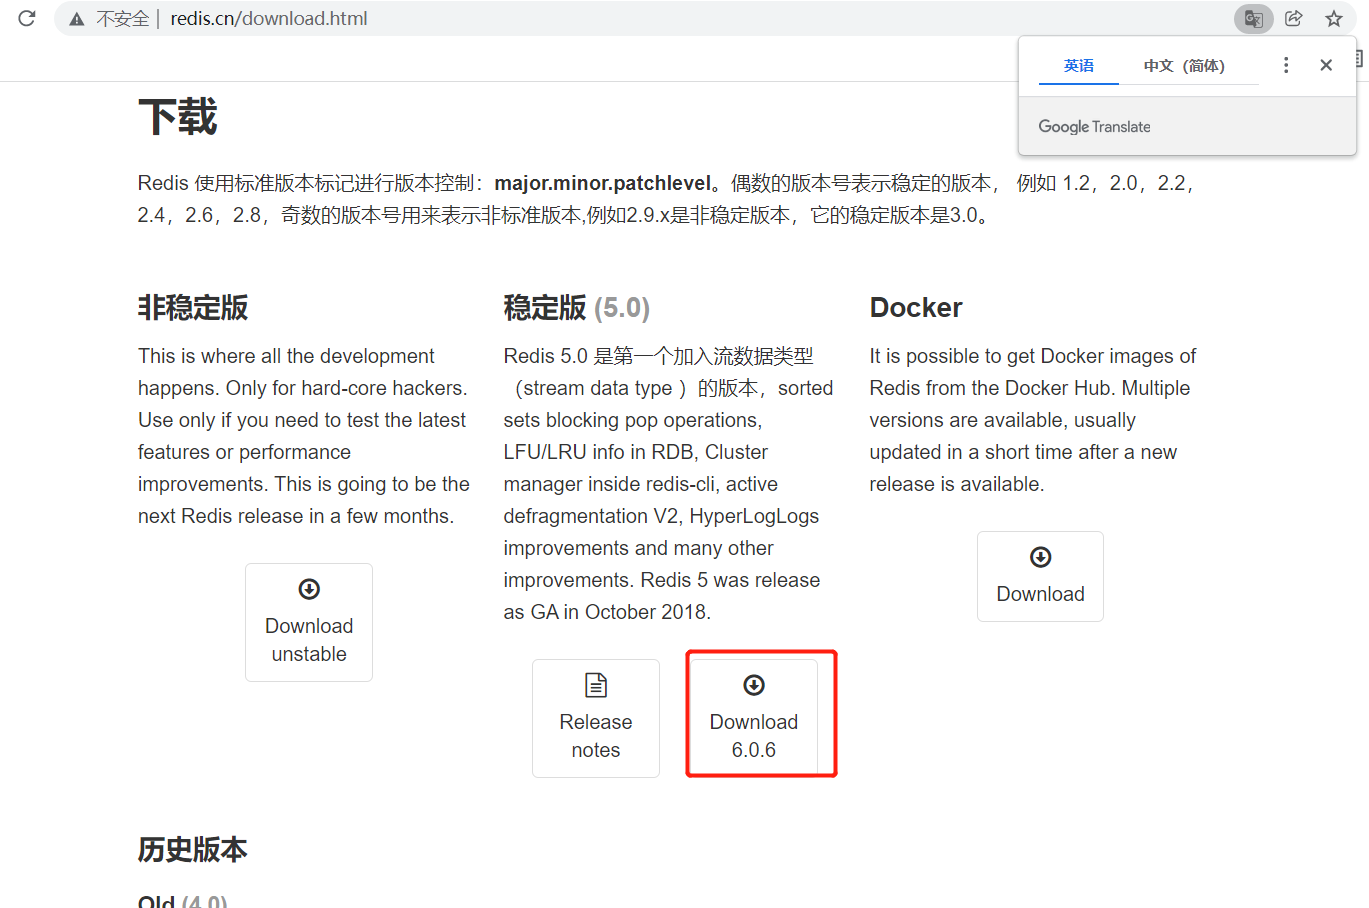Click the 非稳定版 heading
Screen dimensions: 1369x908
tap(193, 308)
